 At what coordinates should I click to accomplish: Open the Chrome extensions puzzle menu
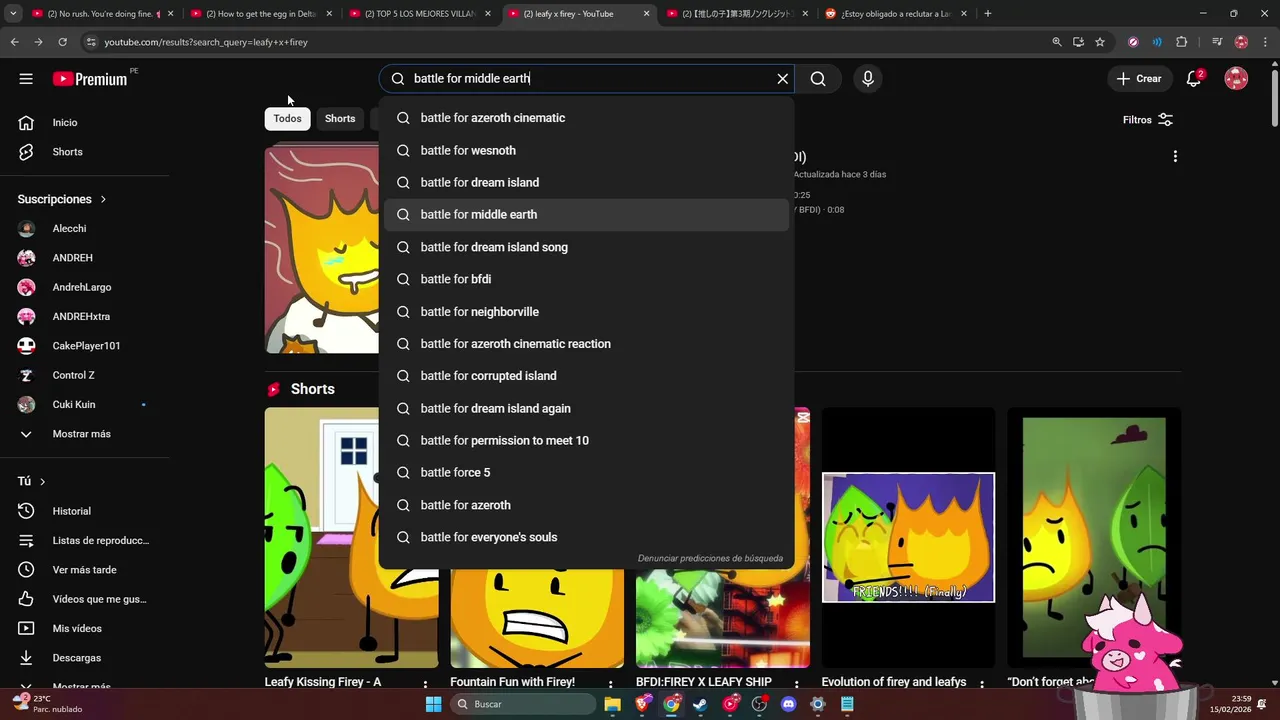1181,42
